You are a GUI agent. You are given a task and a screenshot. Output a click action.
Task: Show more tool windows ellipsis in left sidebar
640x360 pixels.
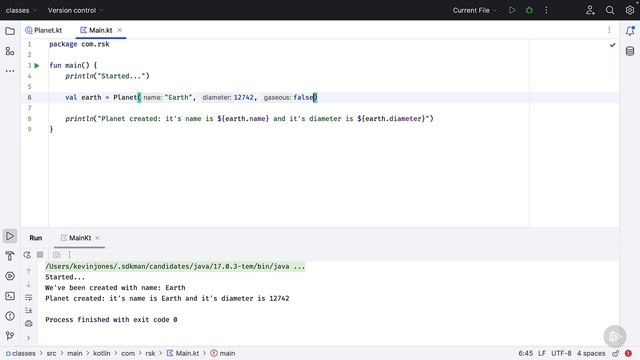10,71
